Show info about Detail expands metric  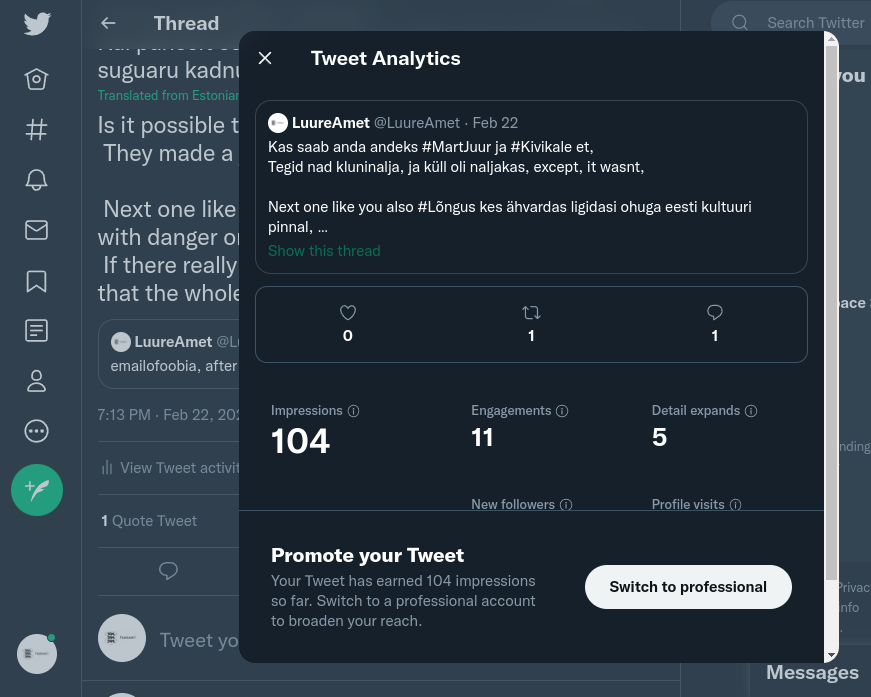click(750, 411)
